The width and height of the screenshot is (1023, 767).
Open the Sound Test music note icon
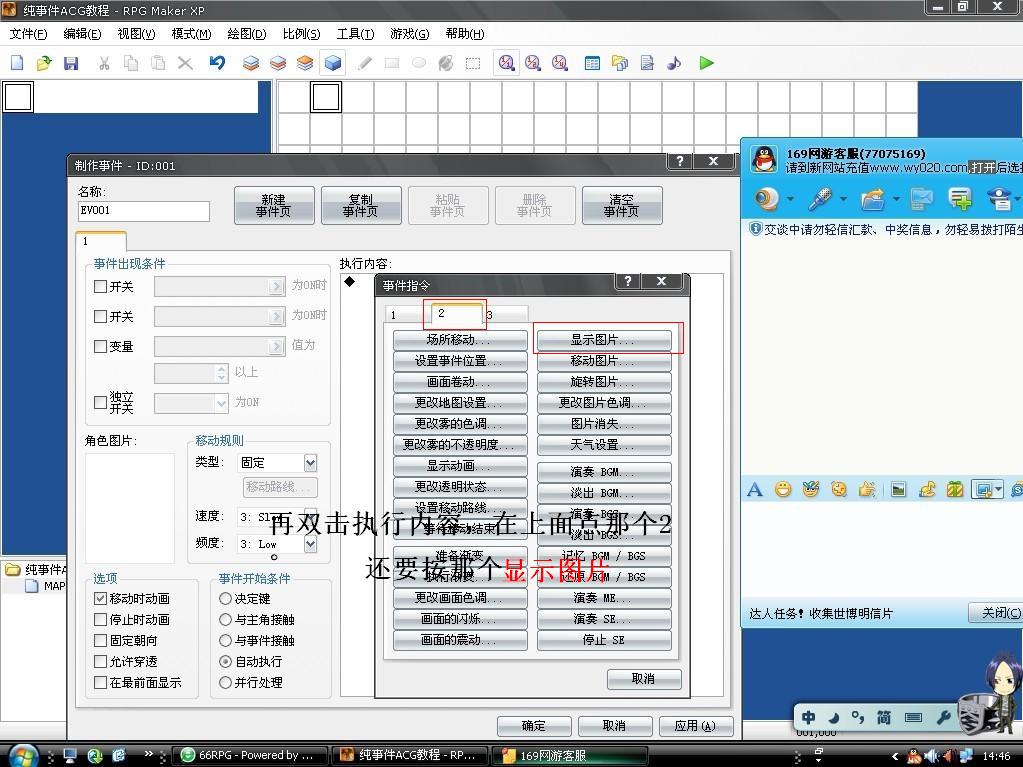tap(674, 63)
